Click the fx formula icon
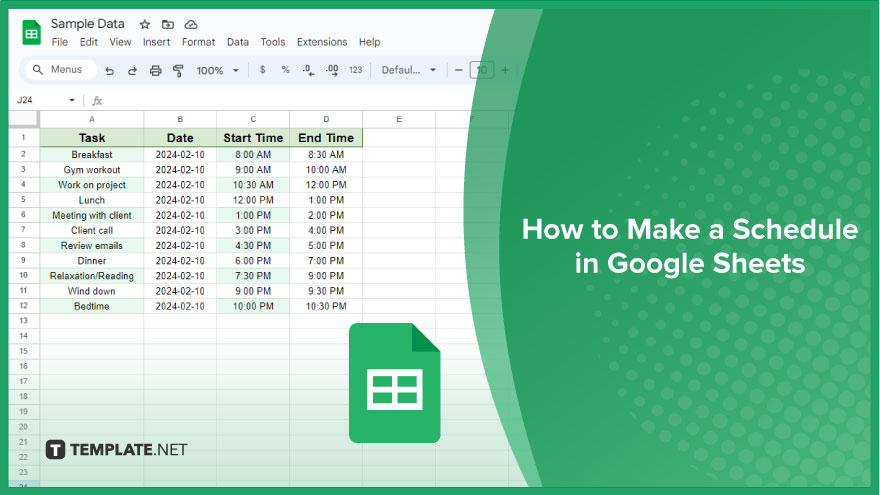Screen dimensions: 880x495 [97, 100]
